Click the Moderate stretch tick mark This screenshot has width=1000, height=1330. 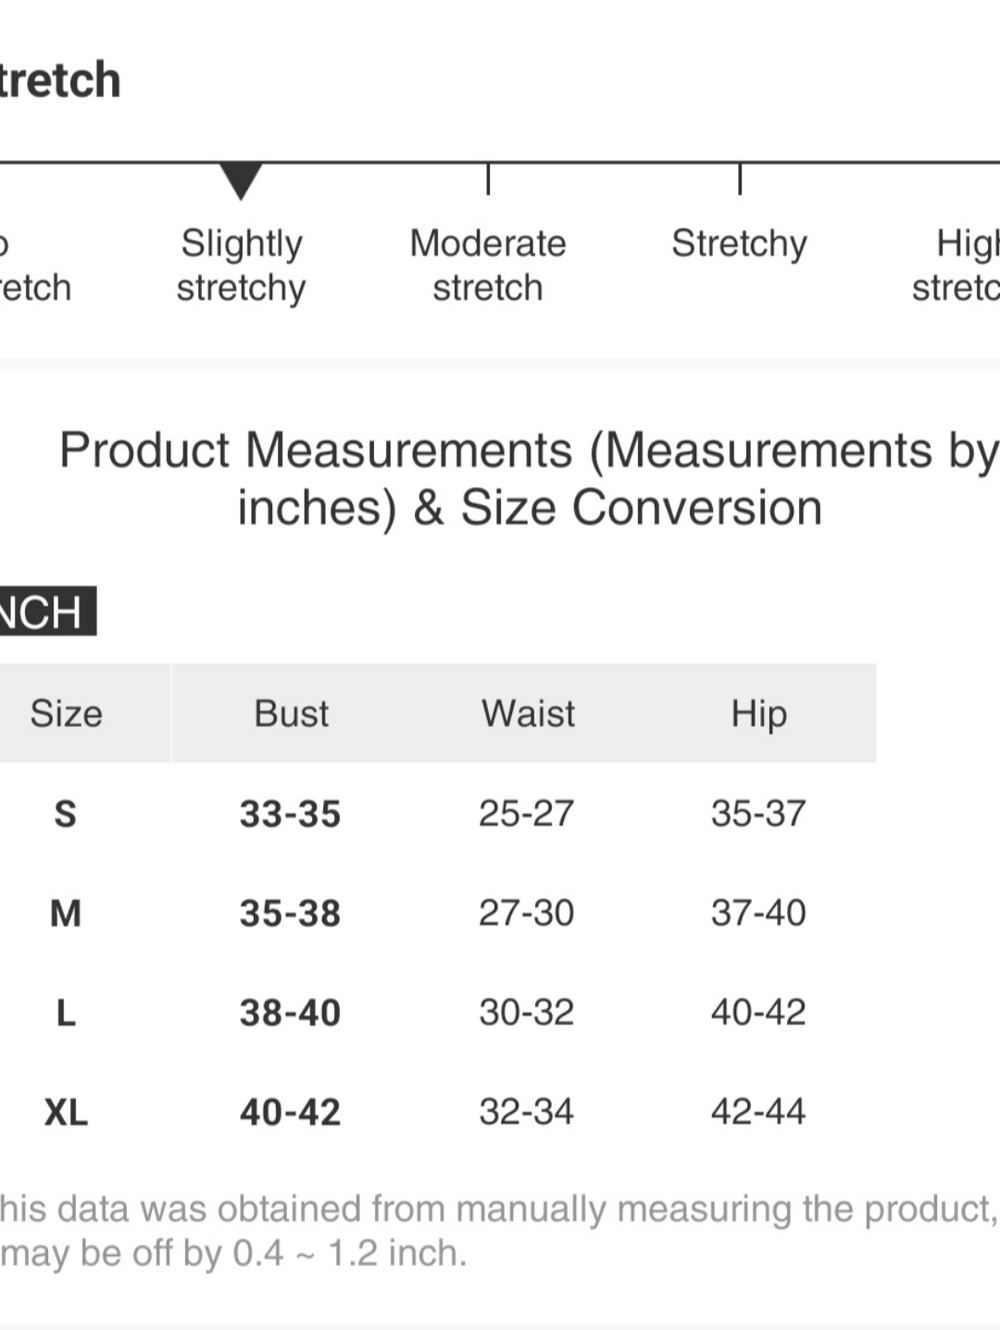488,178
